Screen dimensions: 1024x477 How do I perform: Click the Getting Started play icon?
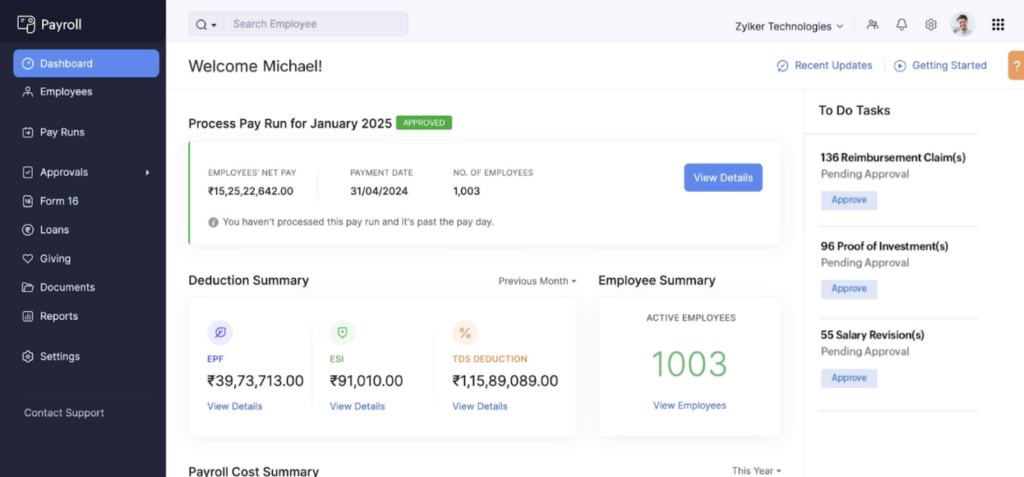[900, 66]
